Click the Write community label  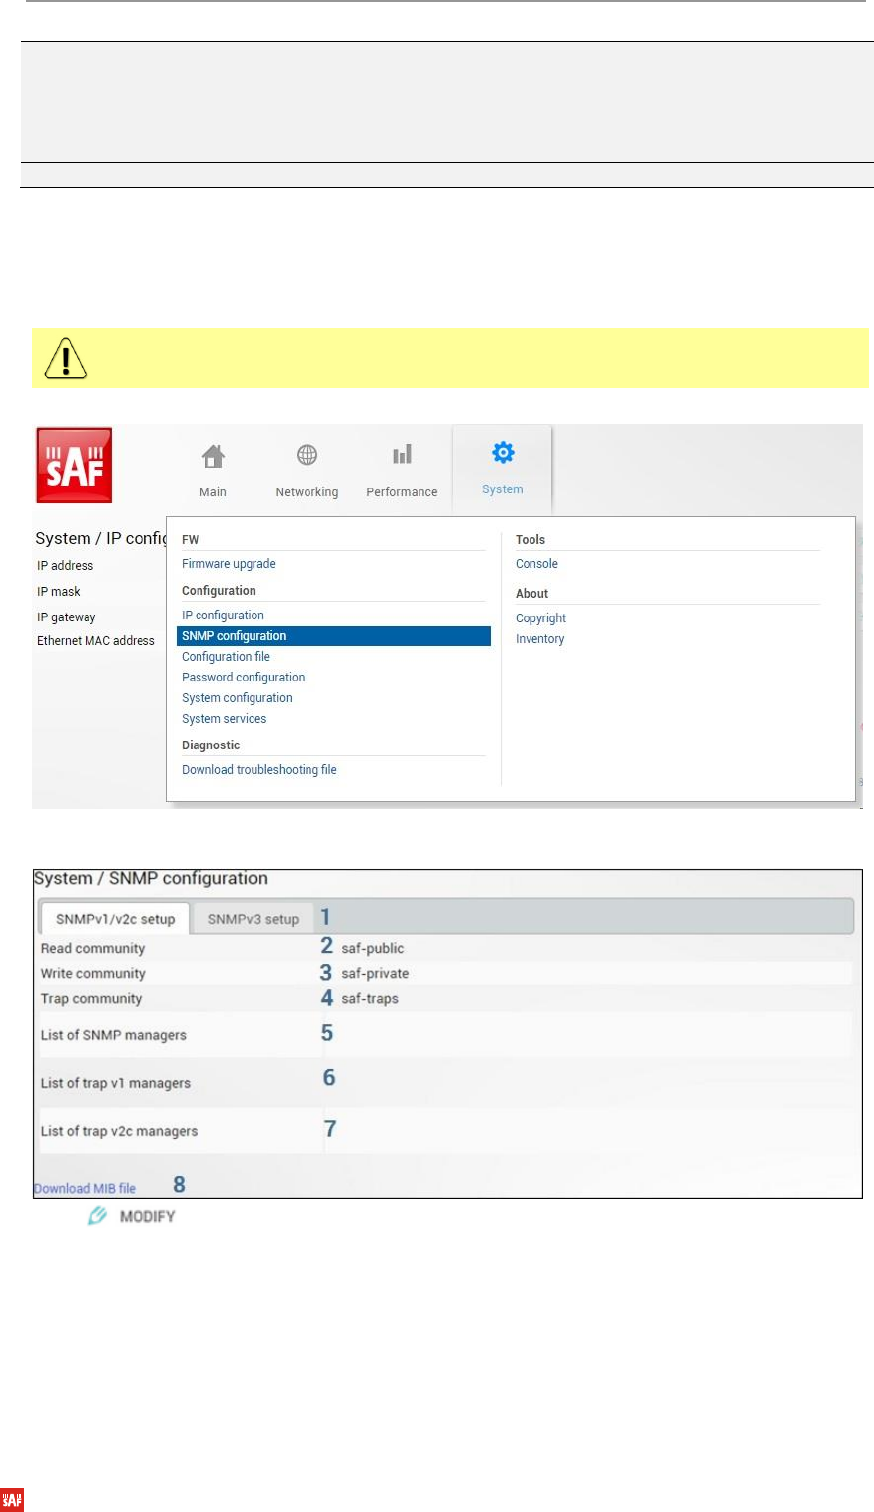93,973
